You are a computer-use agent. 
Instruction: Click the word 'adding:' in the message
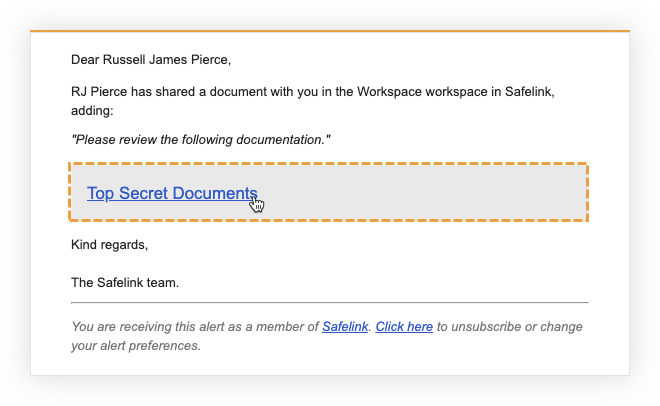92,111
